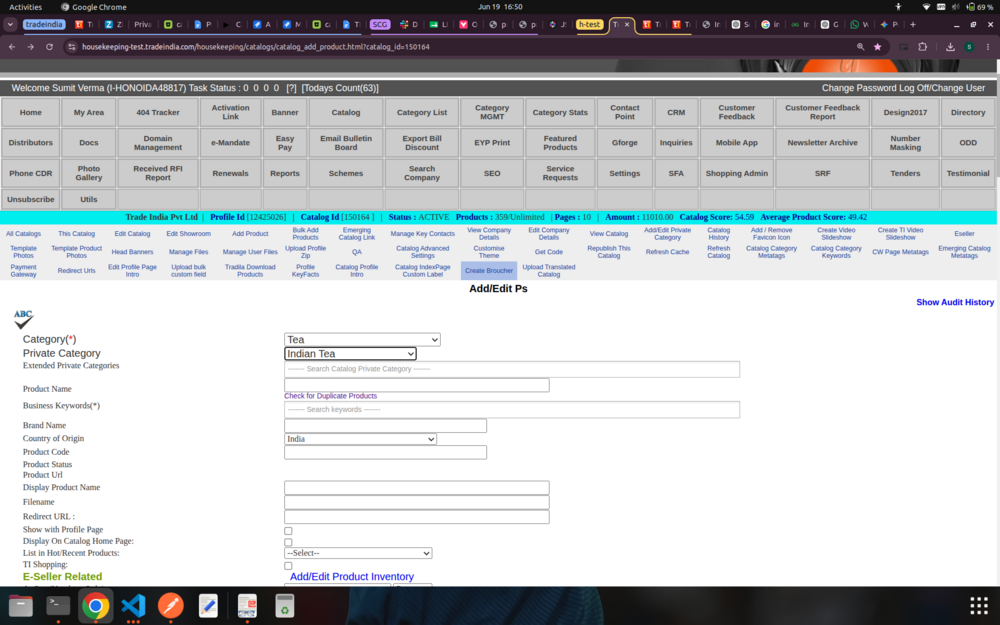
Task: Open the tab search chevron at tab-strip start
Action: (10, 24)
